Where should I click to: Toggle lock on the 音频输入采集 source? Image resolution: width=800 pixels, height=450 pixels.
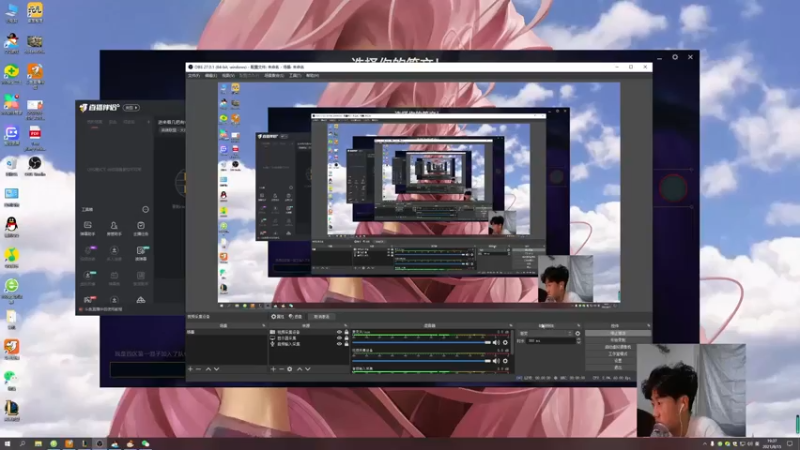tap(346, 344)
